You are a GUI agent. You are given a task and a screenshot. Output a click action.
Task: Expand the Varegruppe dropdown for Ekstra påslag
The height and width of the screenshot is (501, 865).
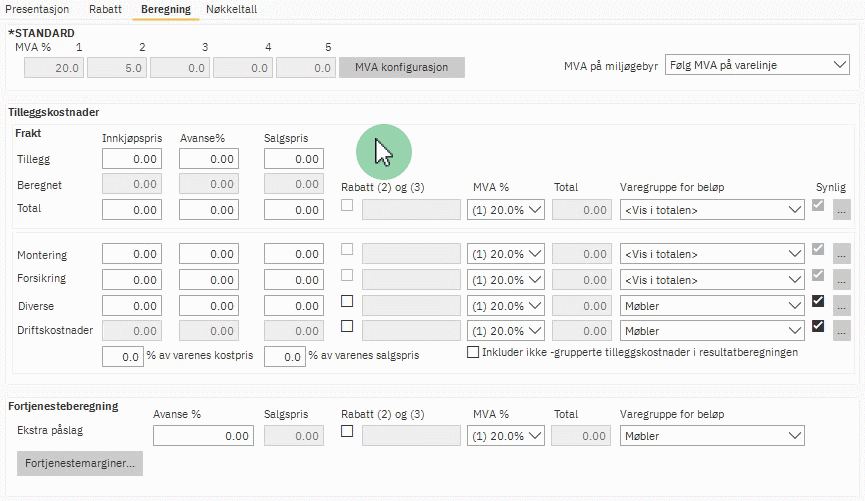click(x=712, y=436)
